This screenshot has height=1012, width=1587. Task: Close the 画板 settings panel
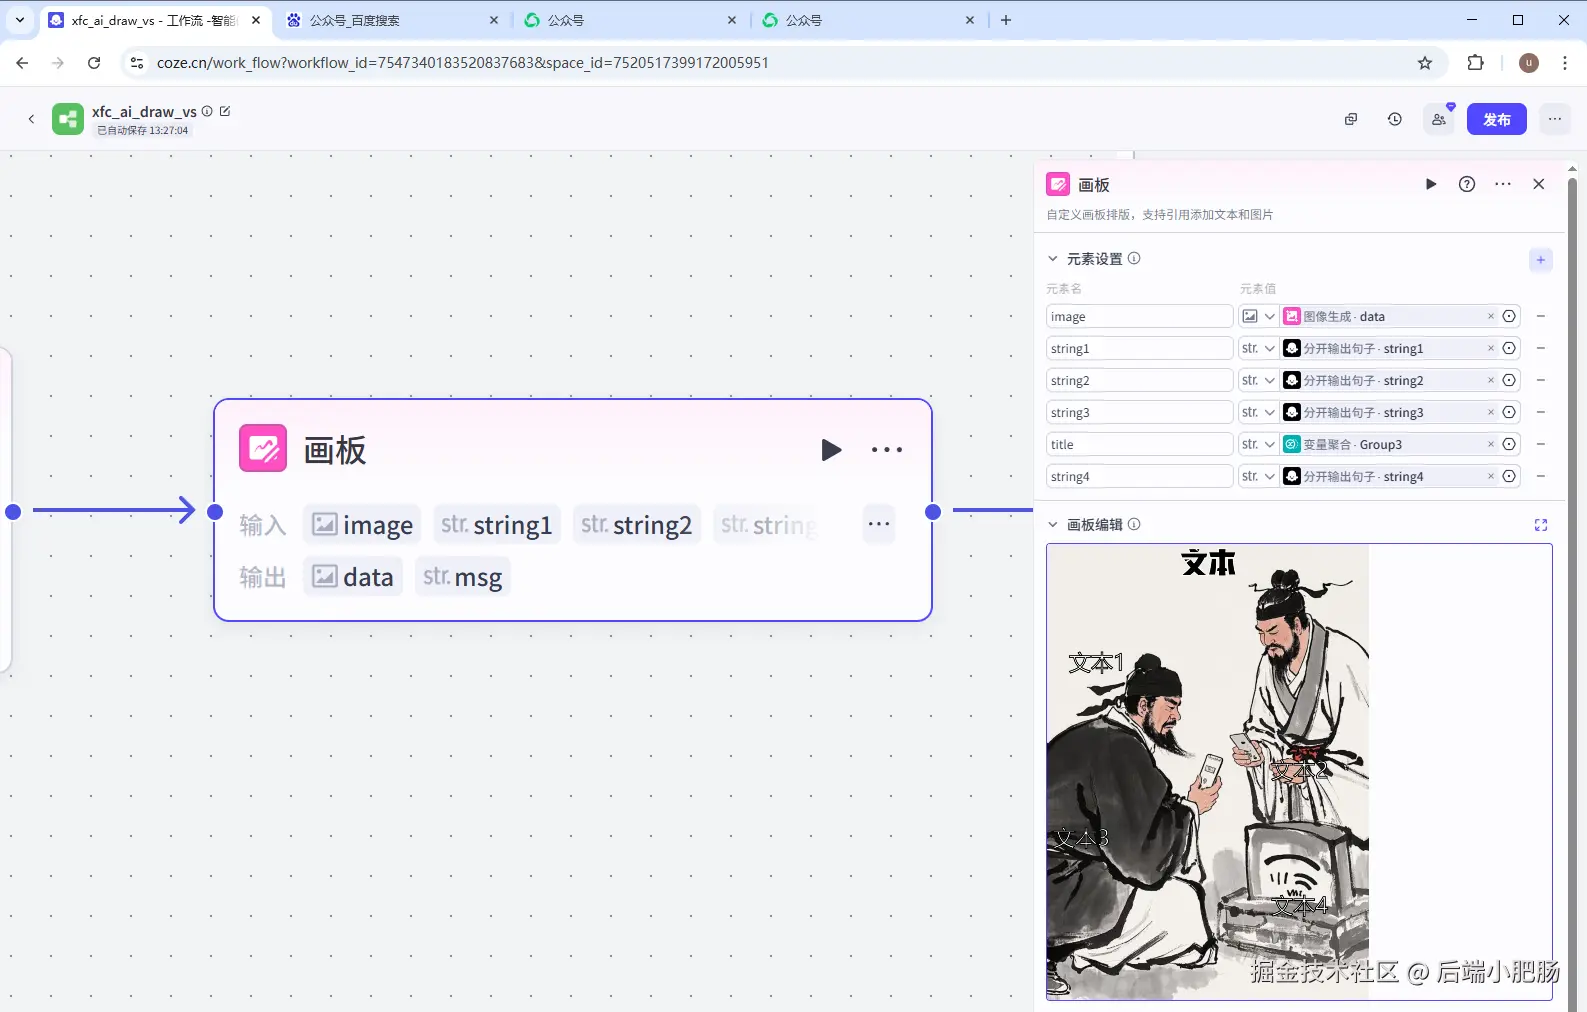click(x=1539, y=184)
